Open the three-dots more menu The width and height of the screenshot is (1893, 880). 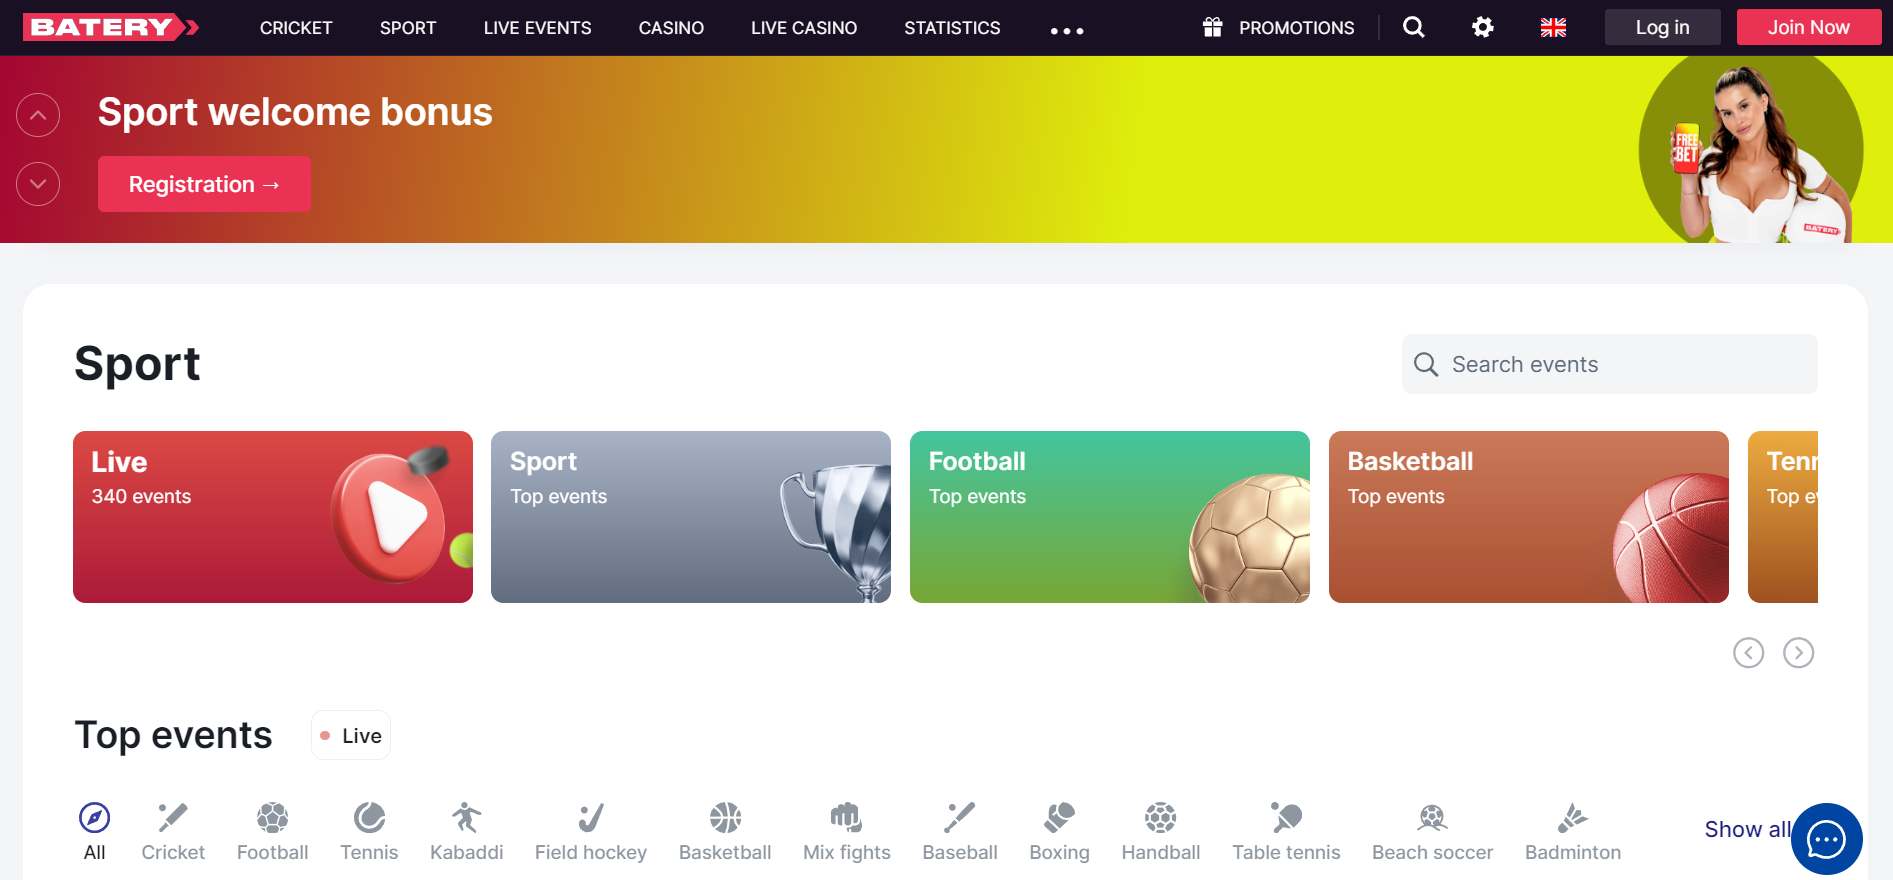click(1067, 31)
